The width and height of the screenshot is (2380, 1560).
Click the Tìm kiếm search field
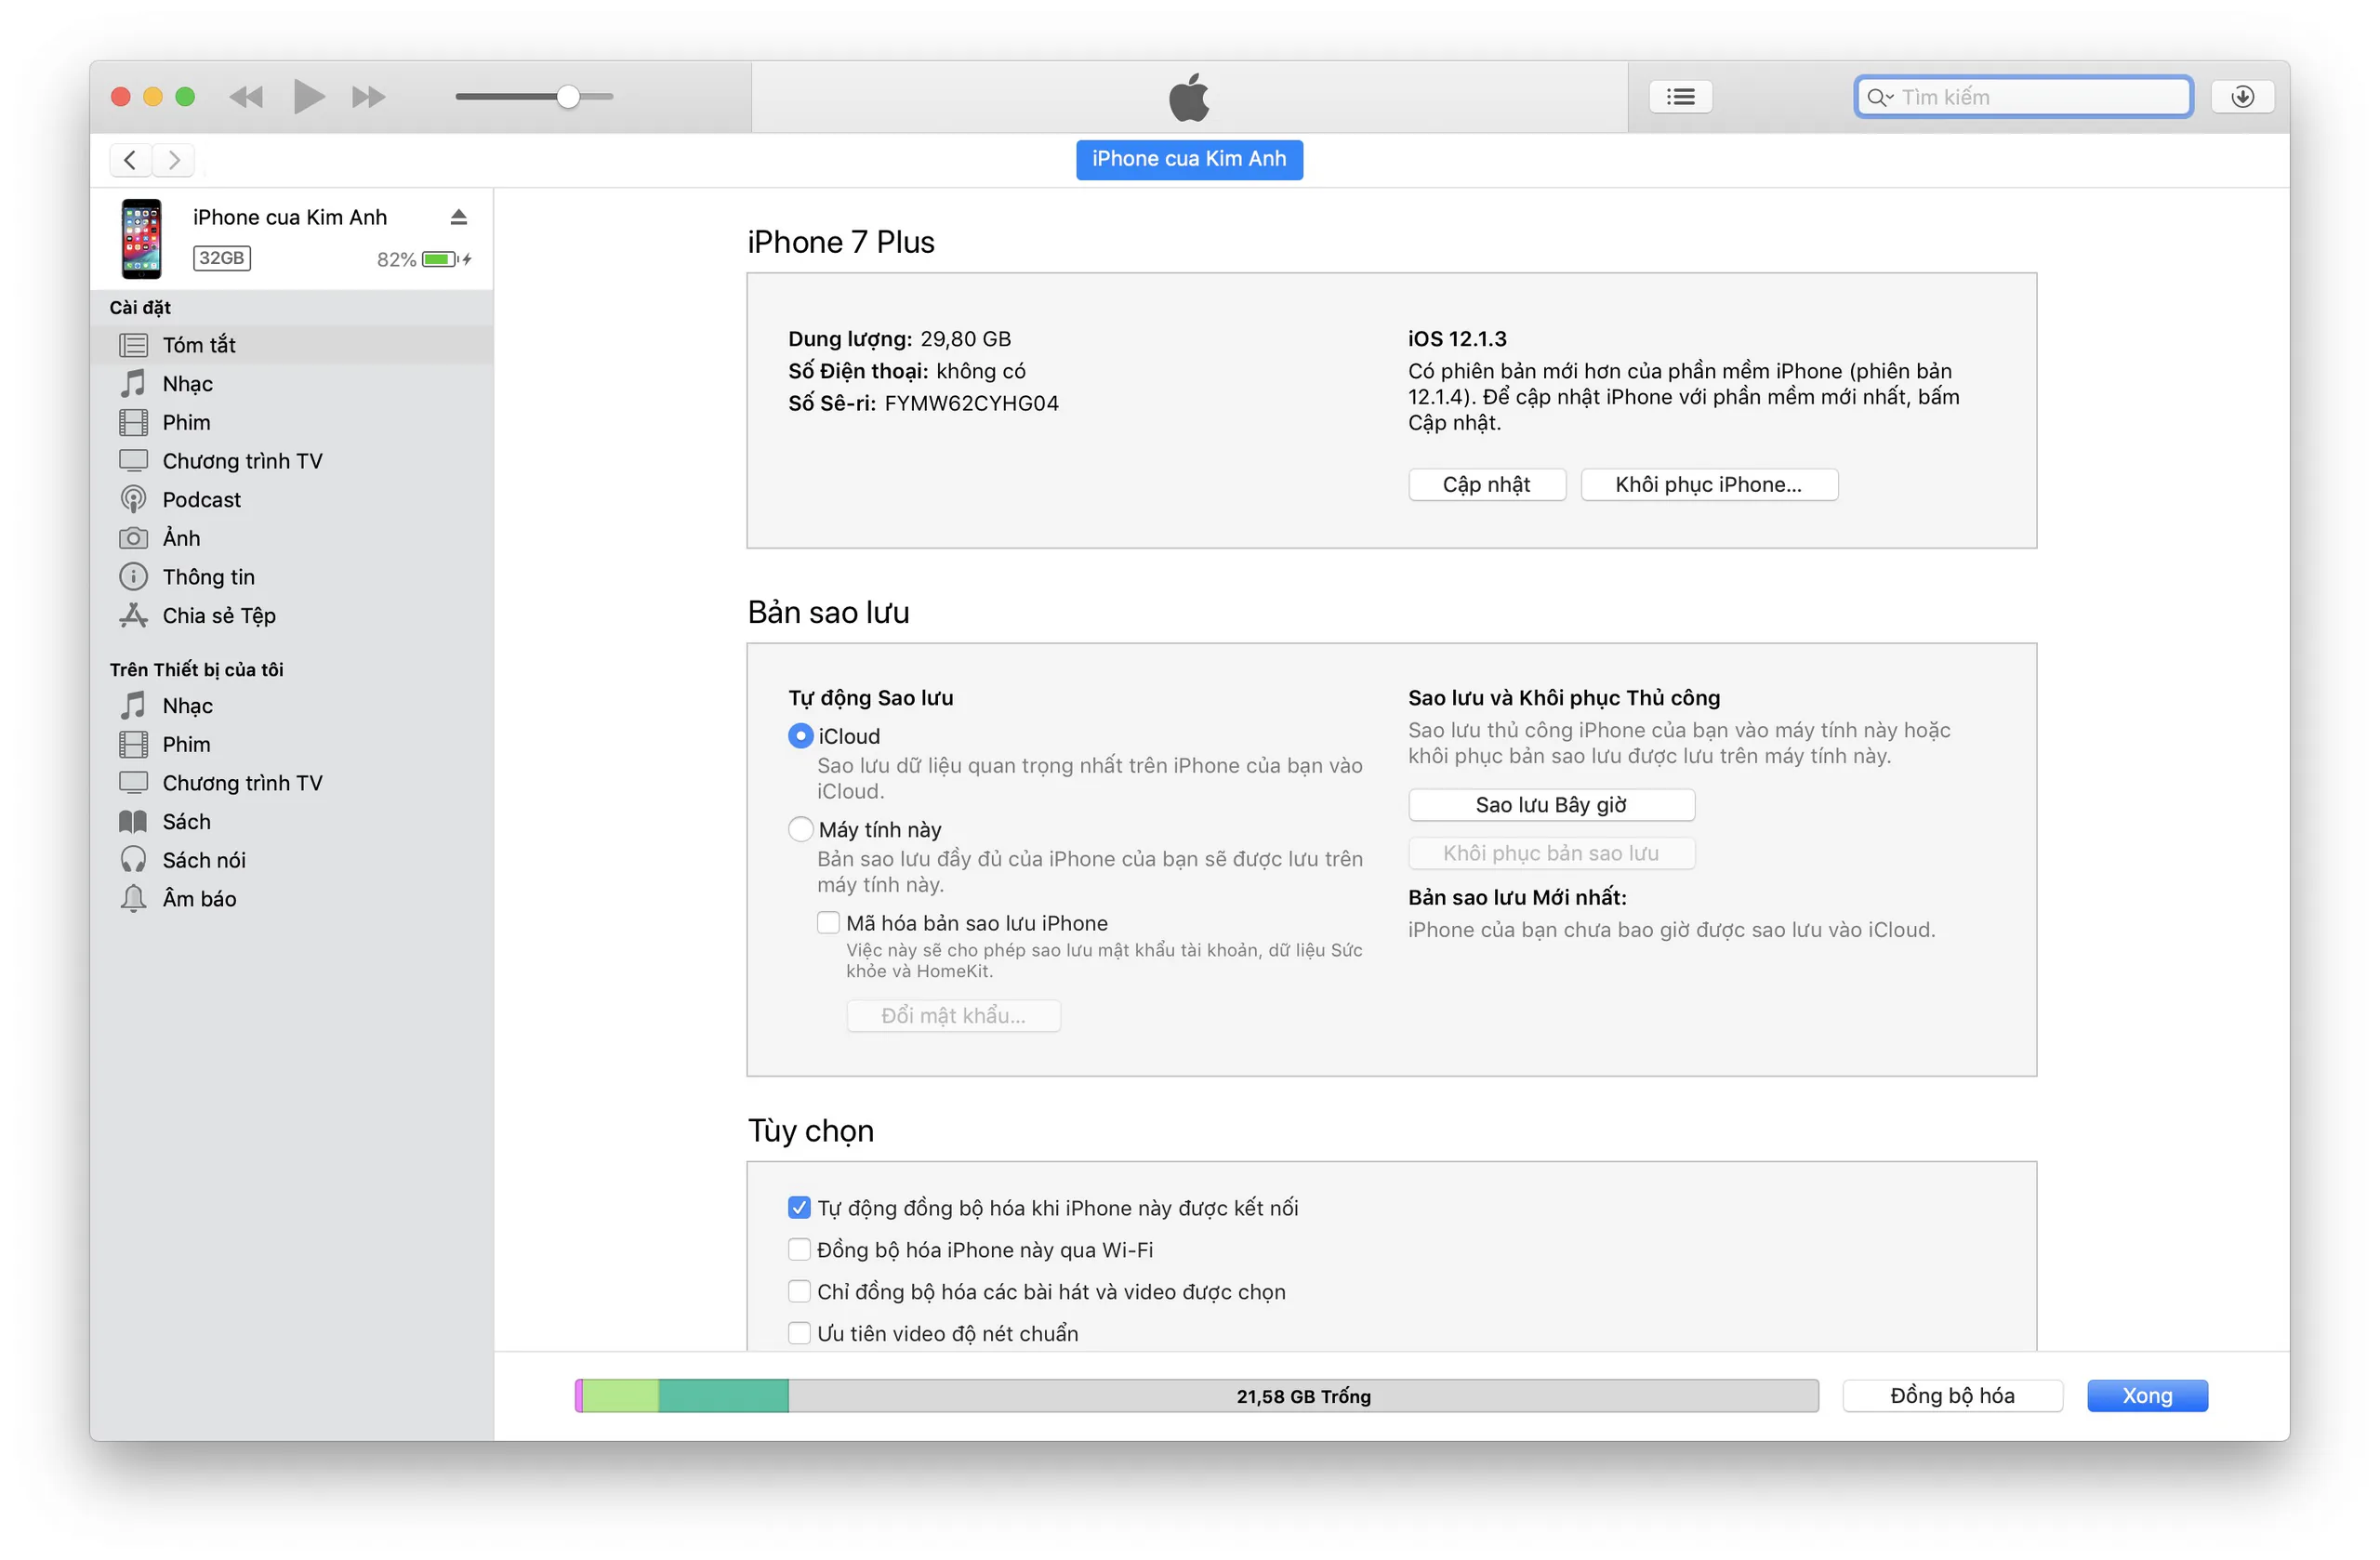coord(2023,97)
